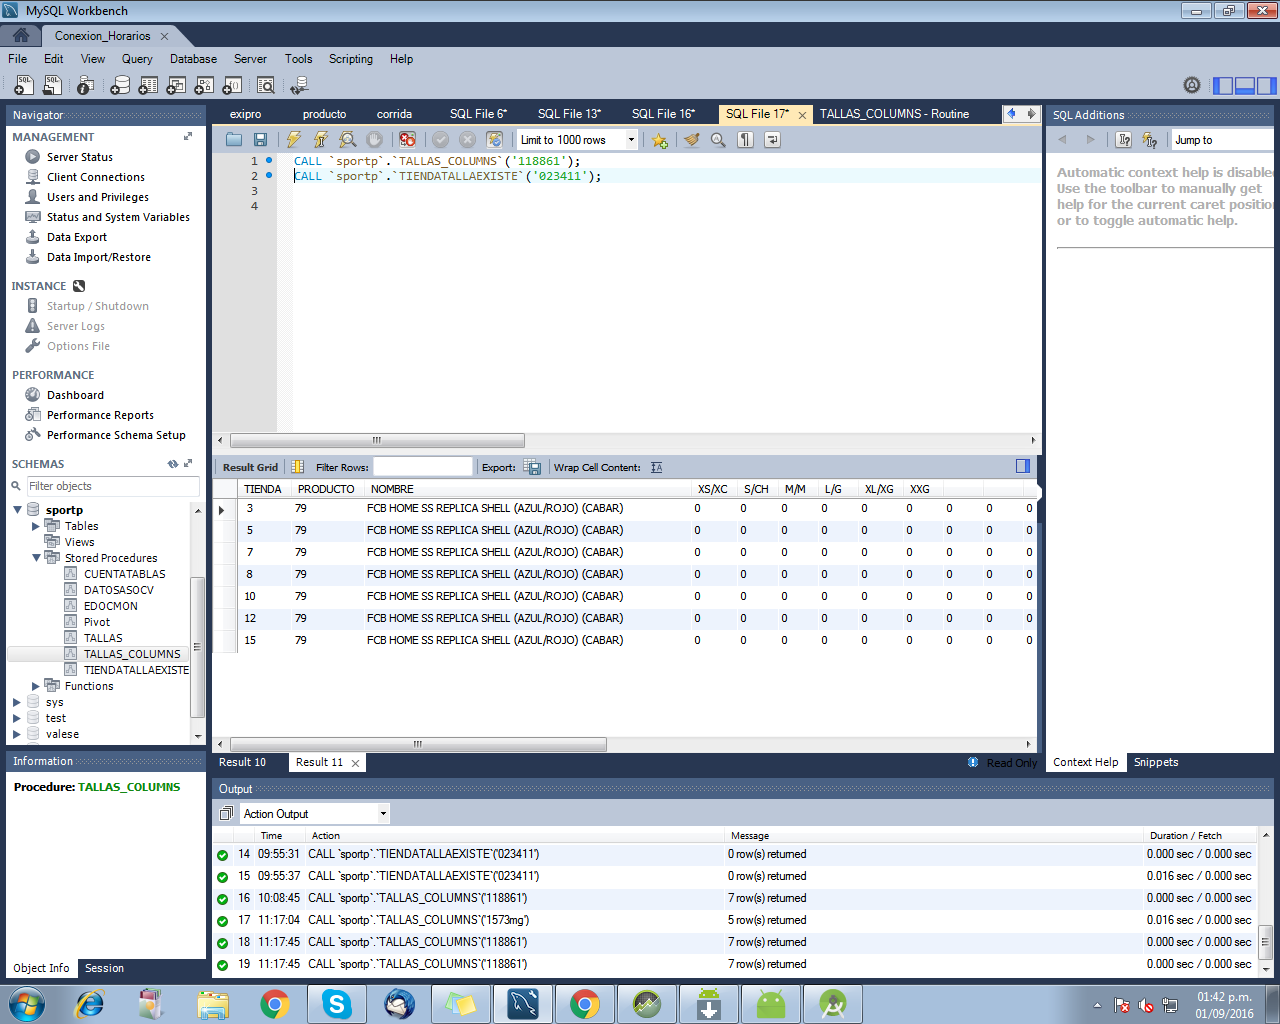Expand the valese schema
1280x1024 pixels.
point(17,734)
